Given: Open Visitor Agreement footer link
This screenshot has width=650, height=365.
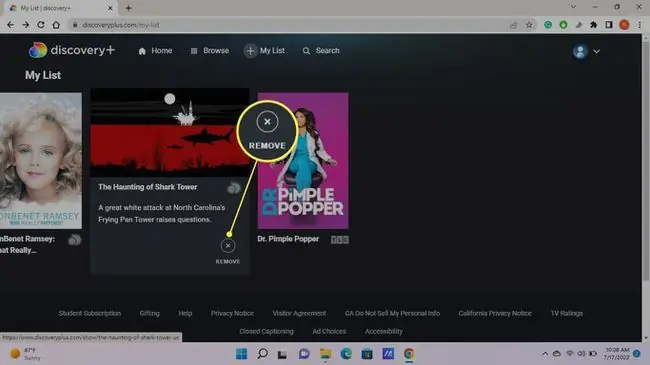Looking at the screenshot, I should (x=299, y=313).
